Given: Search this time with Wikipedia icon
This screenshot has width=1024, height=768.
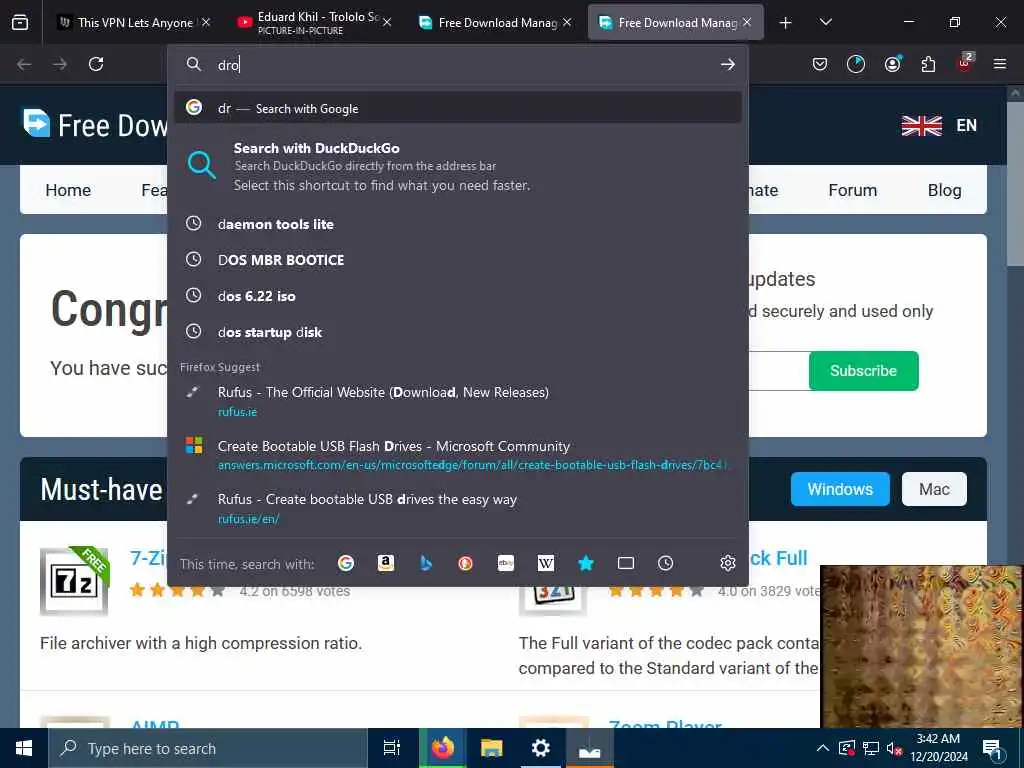Looking at the screenshot, I should 546,563.
